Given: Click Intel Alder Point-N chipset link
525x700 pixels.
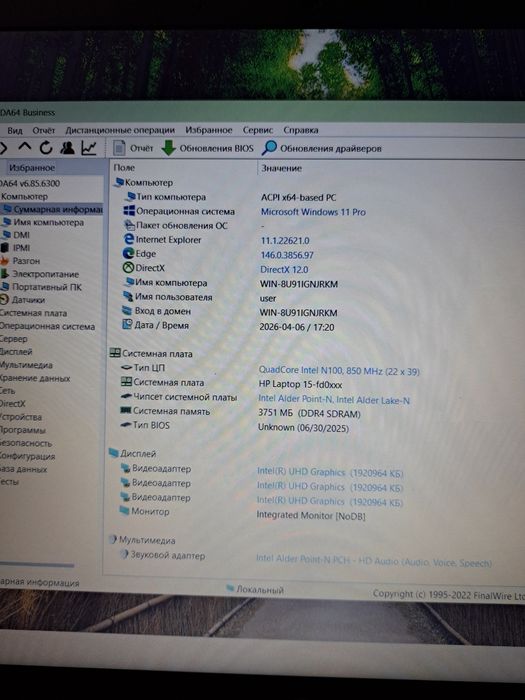Looking at the screenshot, I should [x=334, y=400].
